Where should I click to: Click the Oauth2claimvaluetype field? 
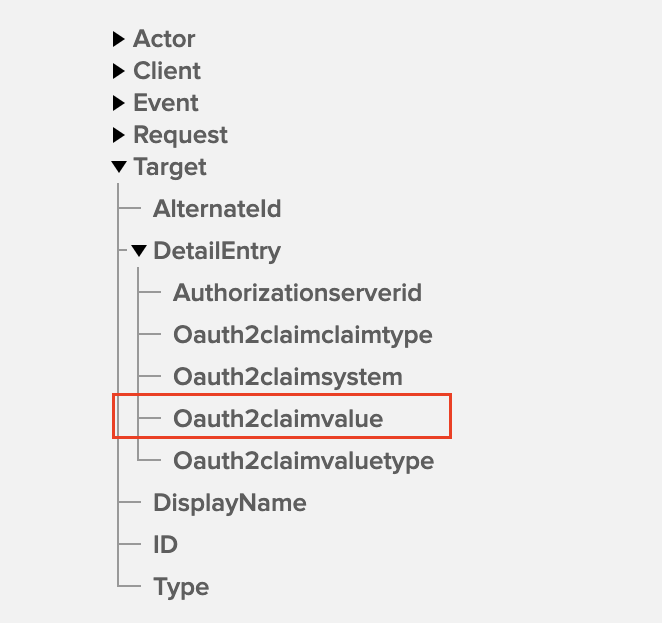(303, 461)
